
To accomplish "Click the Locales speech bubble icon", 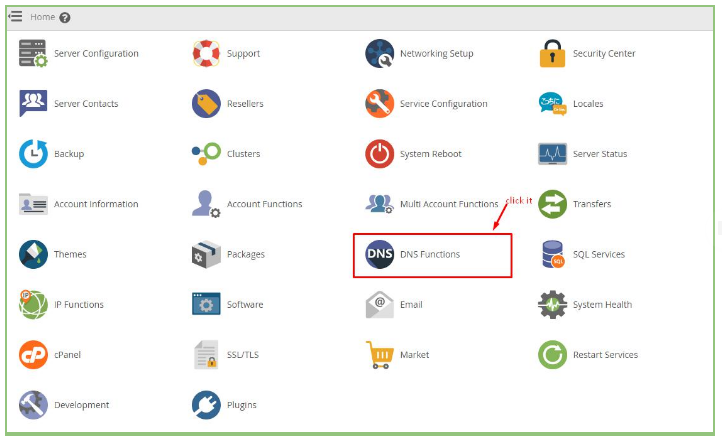I will [x=552, y=104].
